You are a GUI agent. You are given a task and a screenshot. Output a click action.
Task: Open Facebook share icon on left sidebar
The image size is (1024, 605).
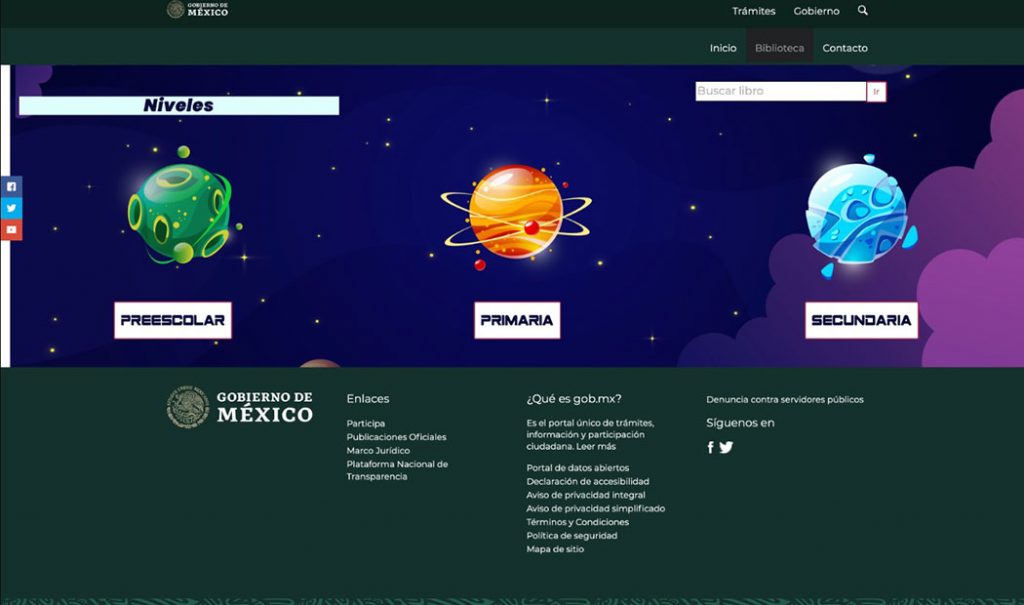pyautogui.click(x=11, y=186)
